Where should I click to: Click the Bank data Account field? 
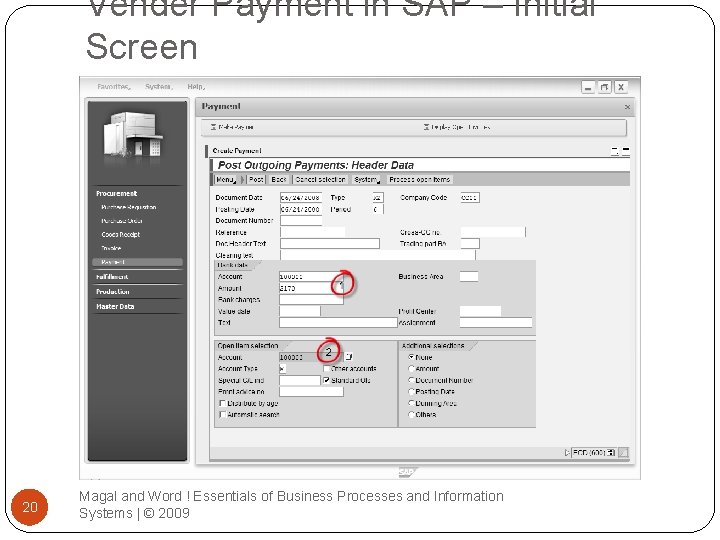pyautogui.click(x=309, y=276)
